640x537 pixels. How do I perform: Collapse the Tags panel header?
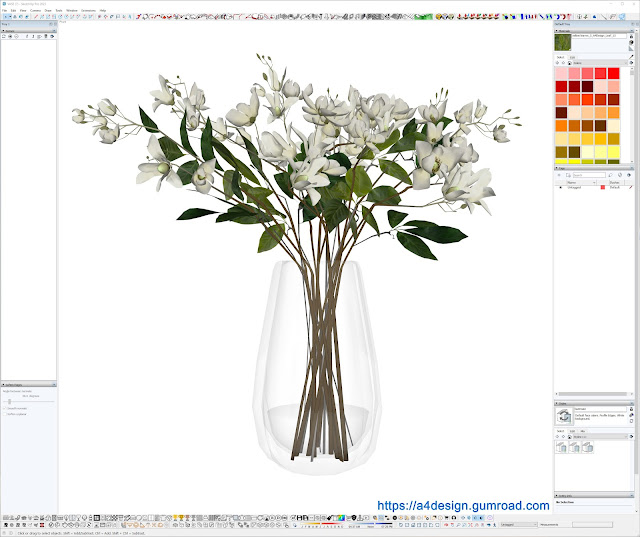[x=594, y=168]
